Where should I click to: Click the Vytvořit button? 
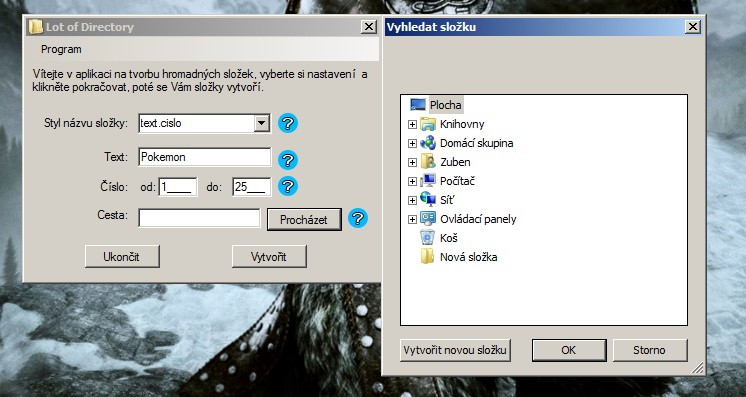(269, 257)
